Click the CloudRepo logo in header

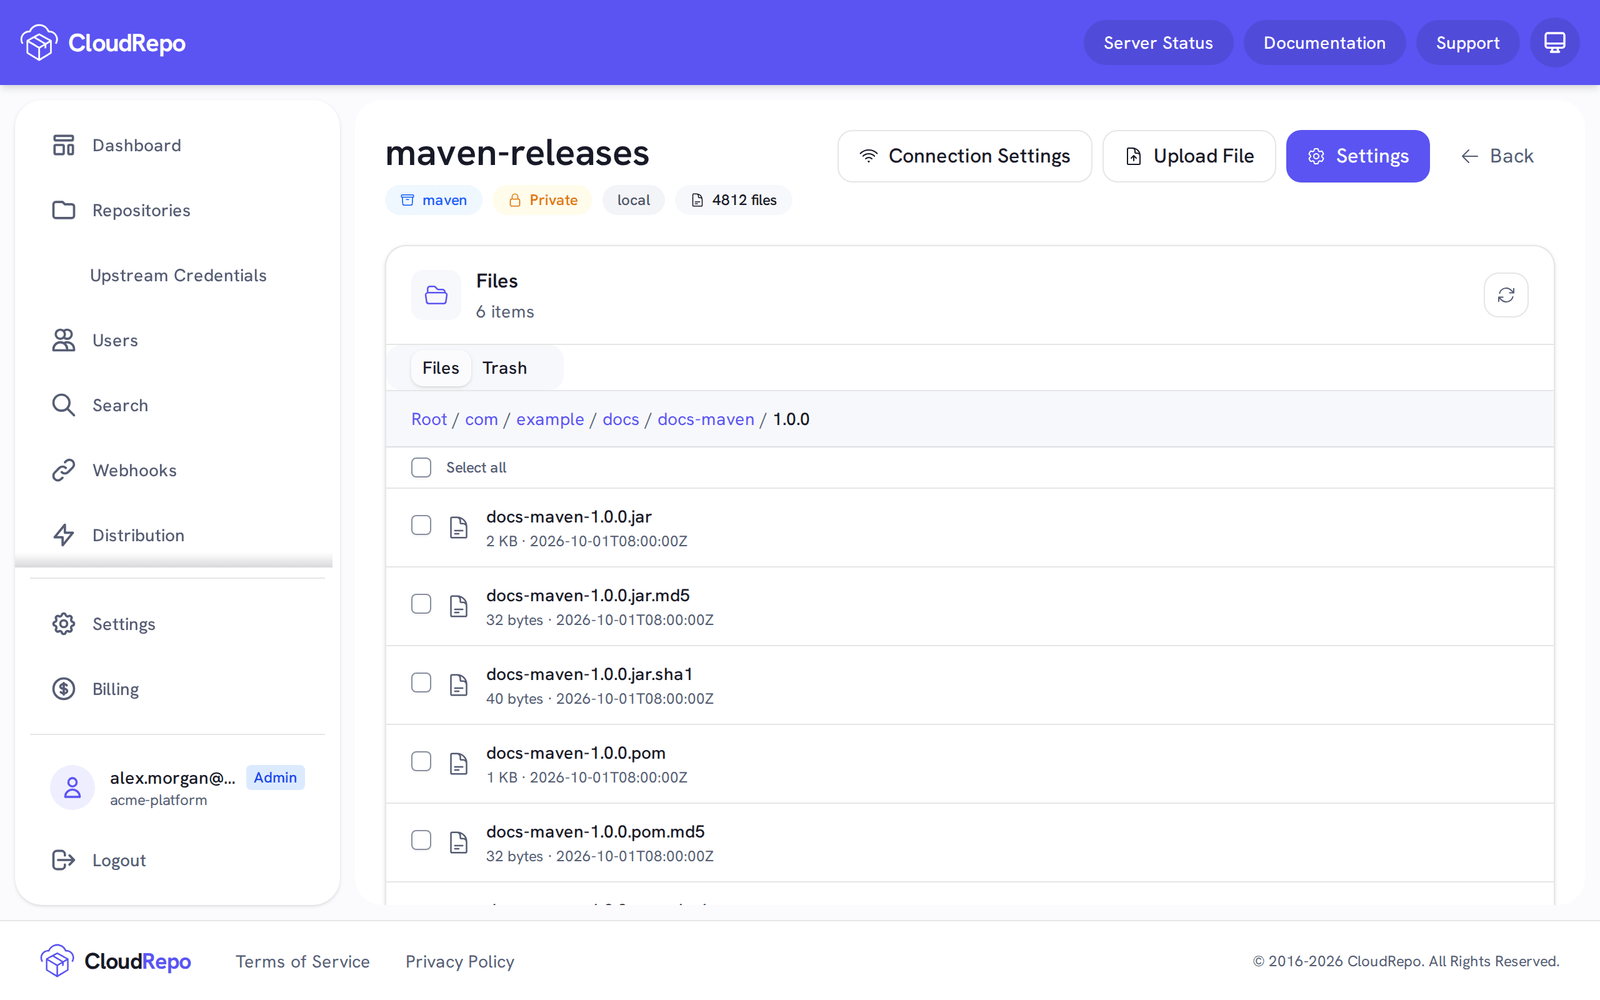click(x=103, y=43)
